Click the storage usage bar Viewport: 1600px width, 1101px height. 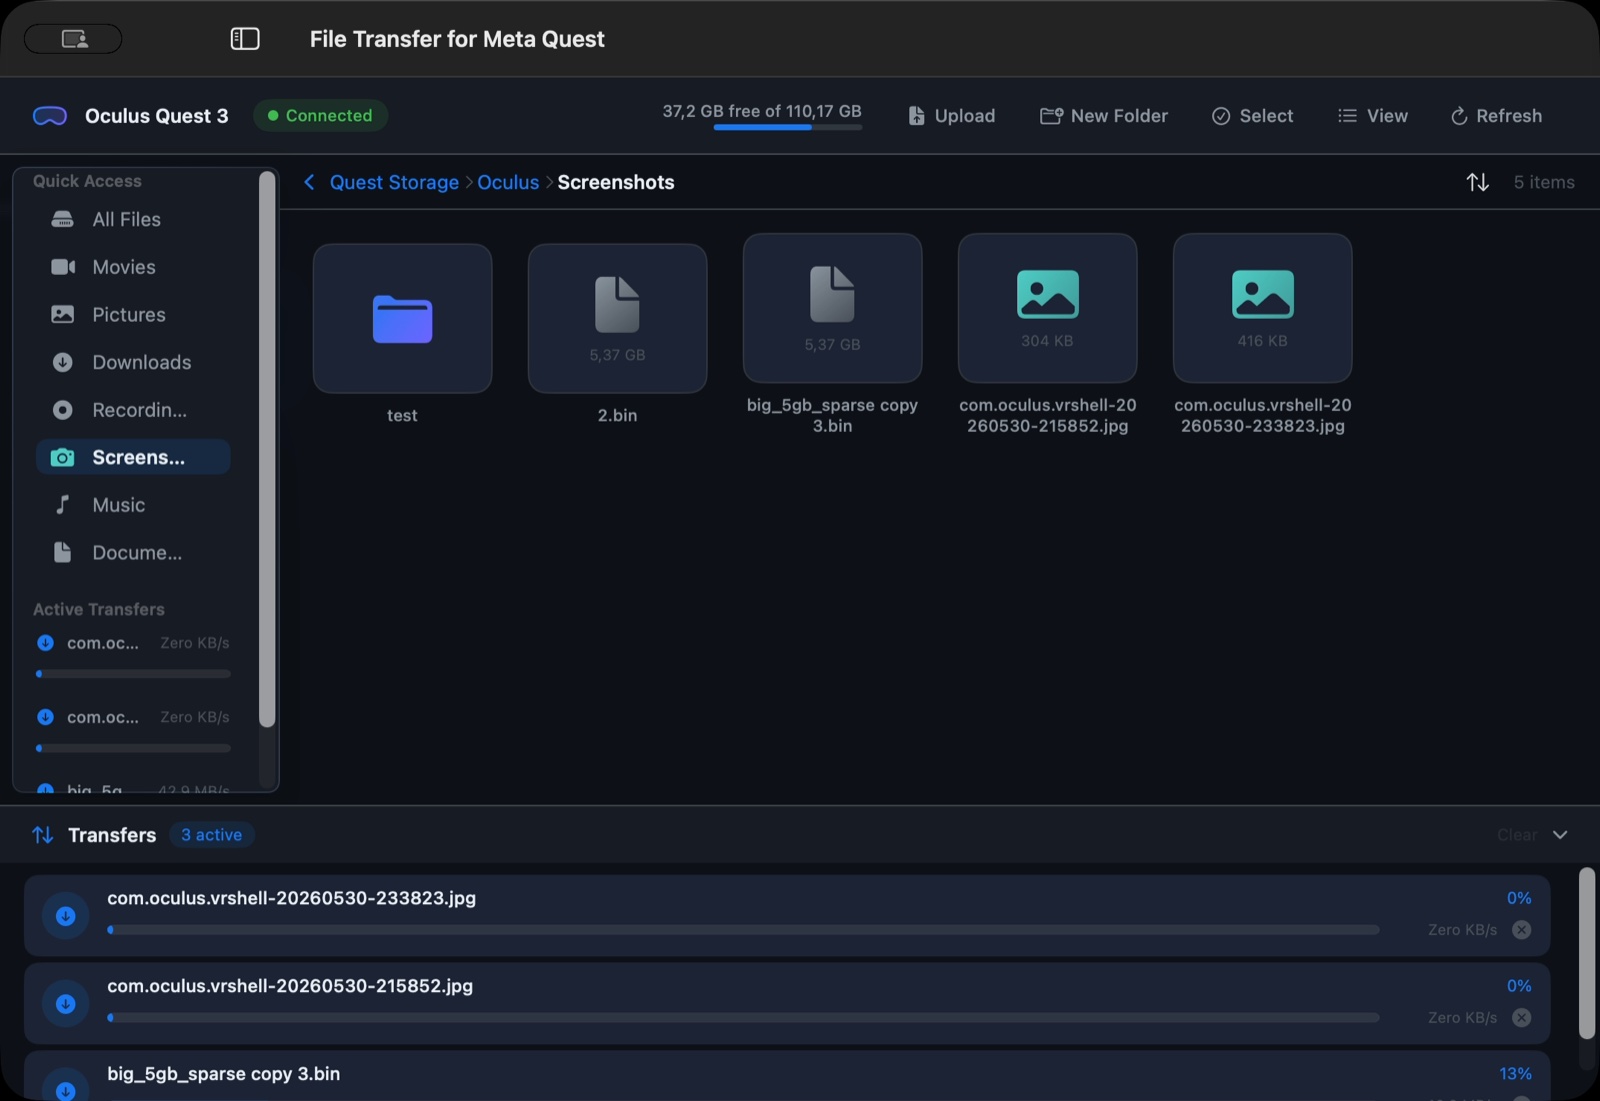coord(787,127)
